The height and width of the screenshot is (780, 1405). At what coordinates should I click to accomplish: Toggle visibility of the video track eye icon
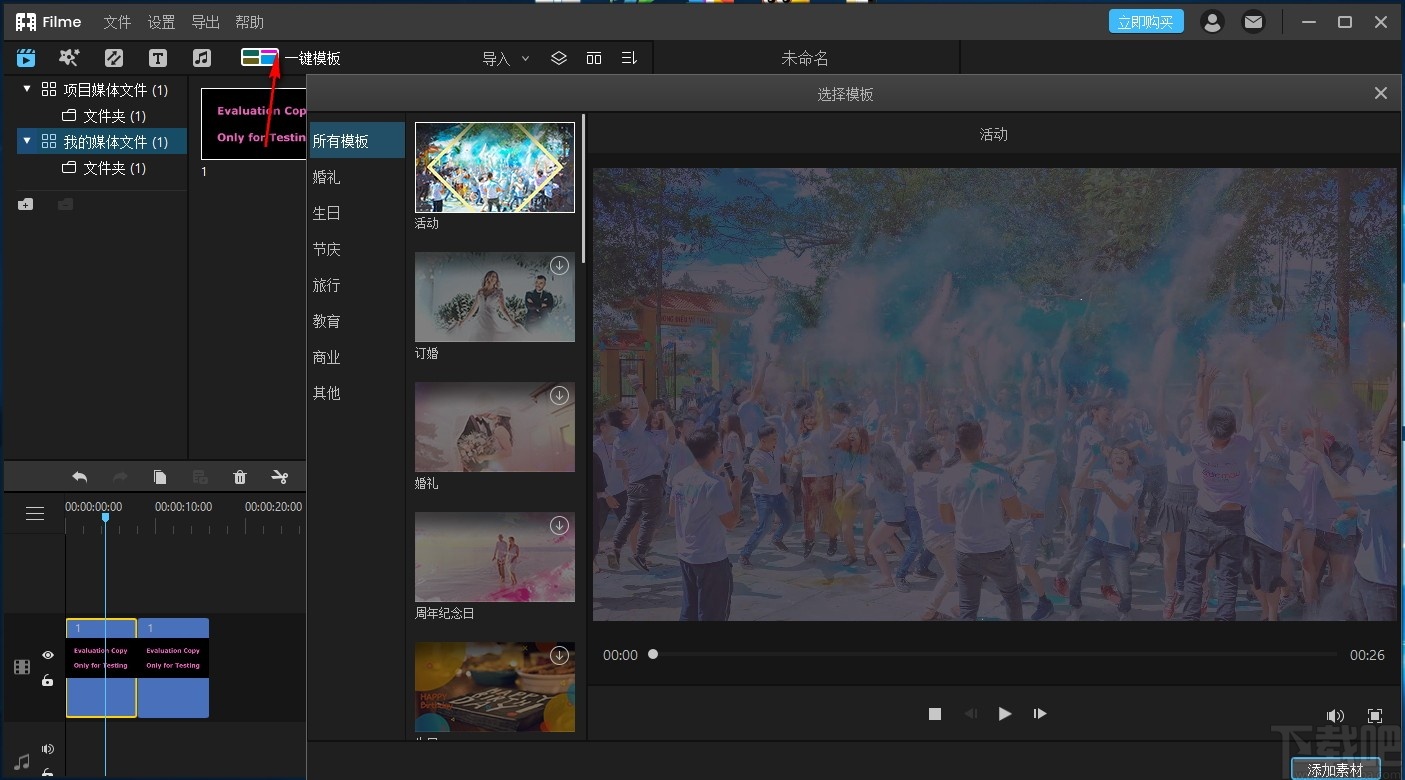coord(47,655)
